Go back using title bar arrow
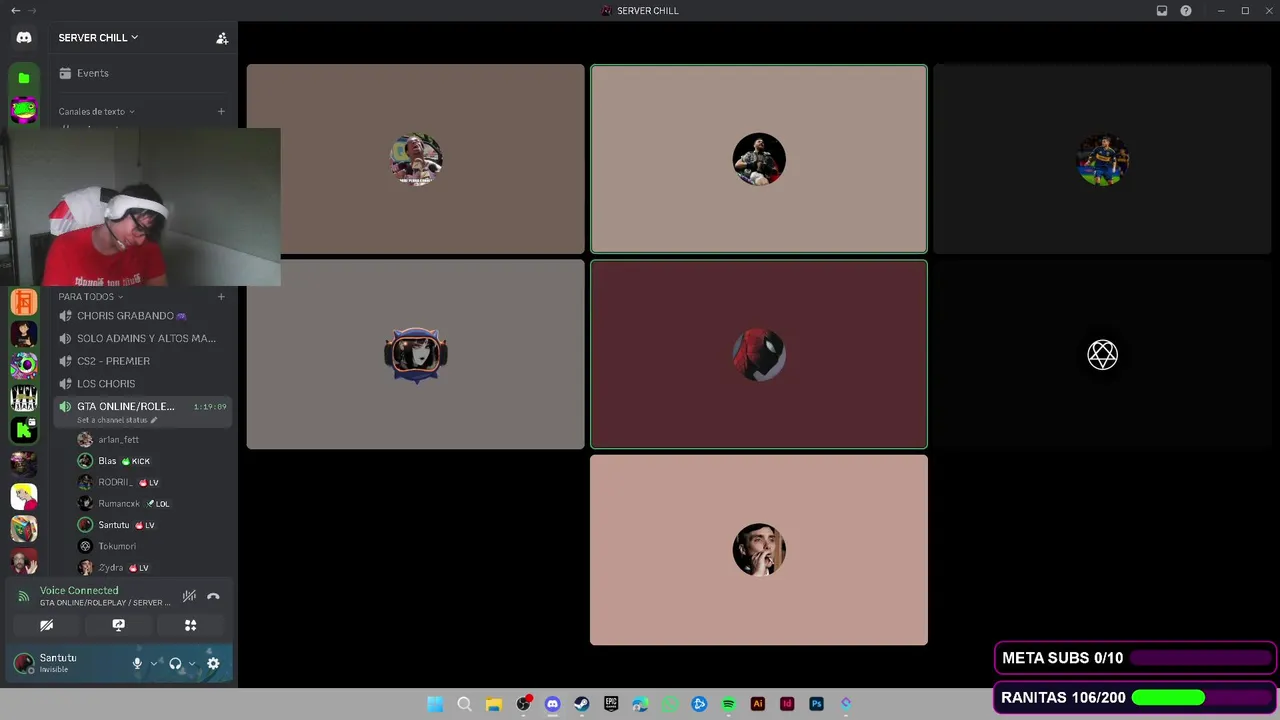1280x720 pixels. click(x=15, y=11)
